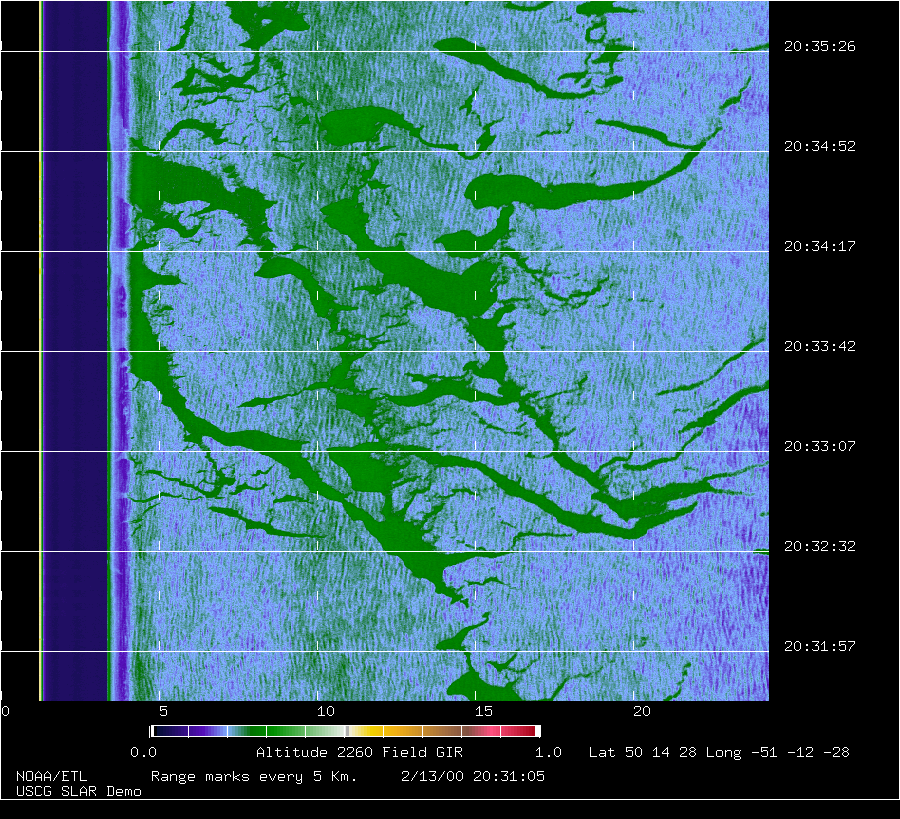Click the range axis label 10
Viewport: 900px width, 819px height.
(325, 711)
